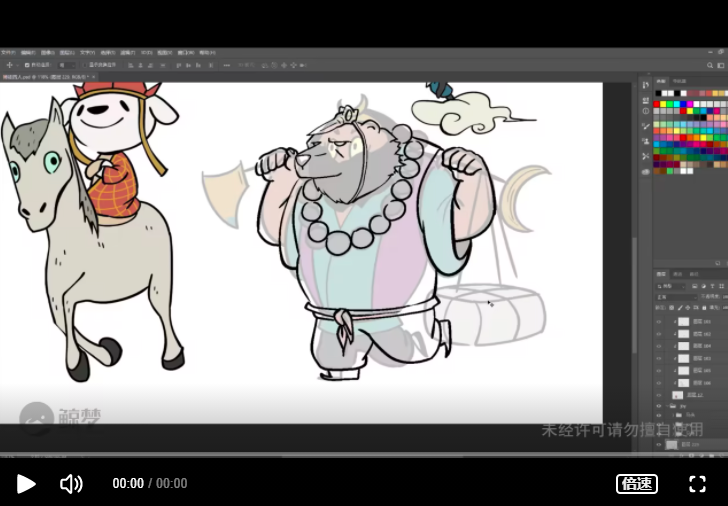Image resolution: width=728 pixels, height=506 pixels.
Task: Click align left edges icon
Action: pos(131,65)
